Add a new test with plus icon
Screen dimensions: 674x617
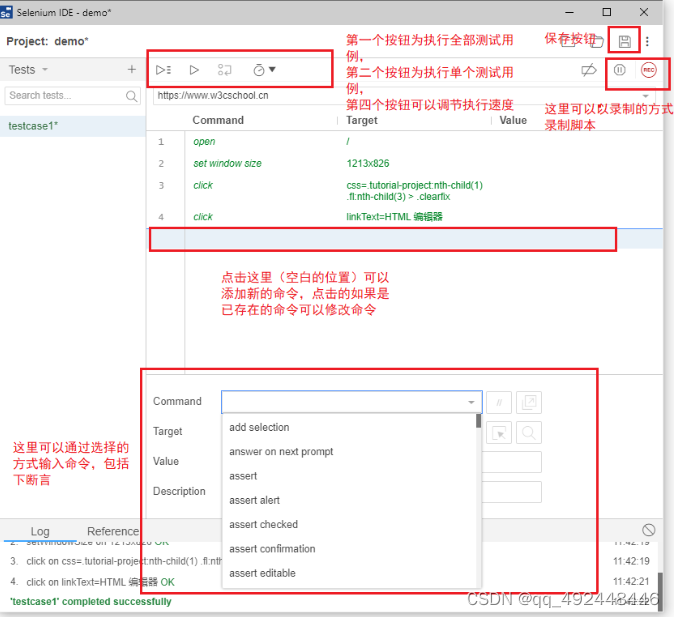[x=132, y=69]
